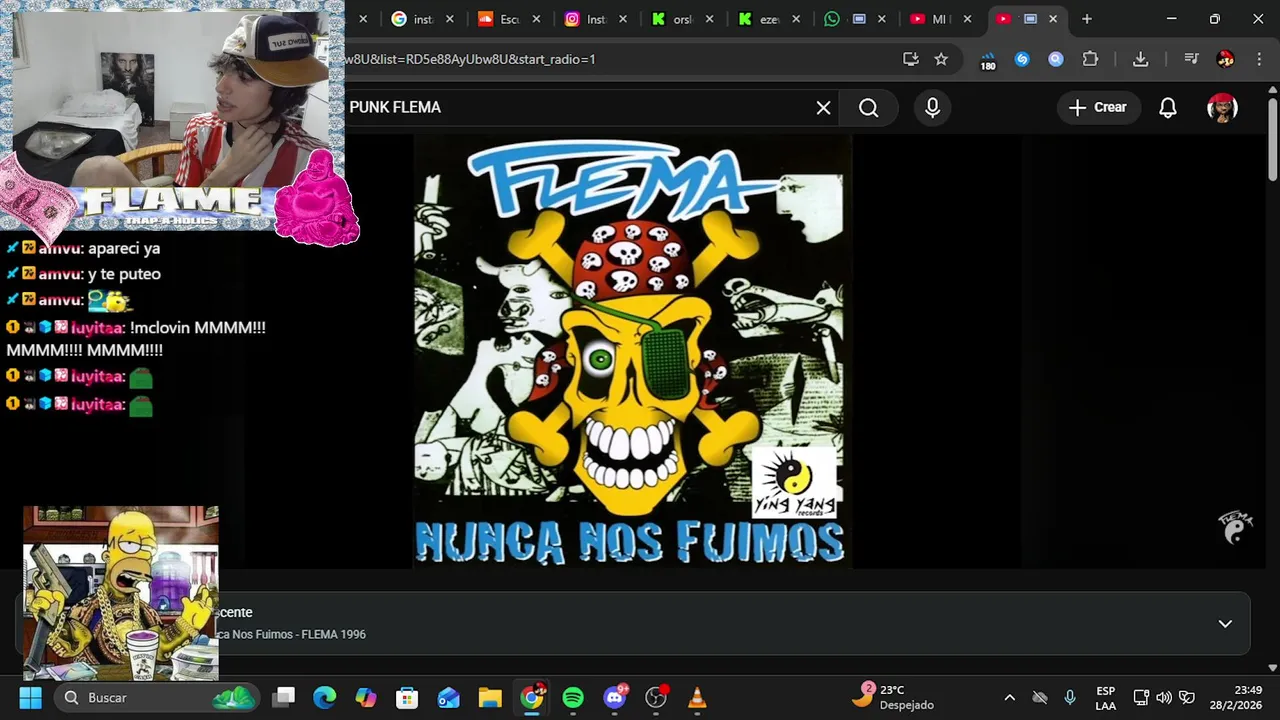The image size is (1280, 720).
Task: Click the ESP LAA language indicator
Action: pyautogui.click(x=1105, y=698)
